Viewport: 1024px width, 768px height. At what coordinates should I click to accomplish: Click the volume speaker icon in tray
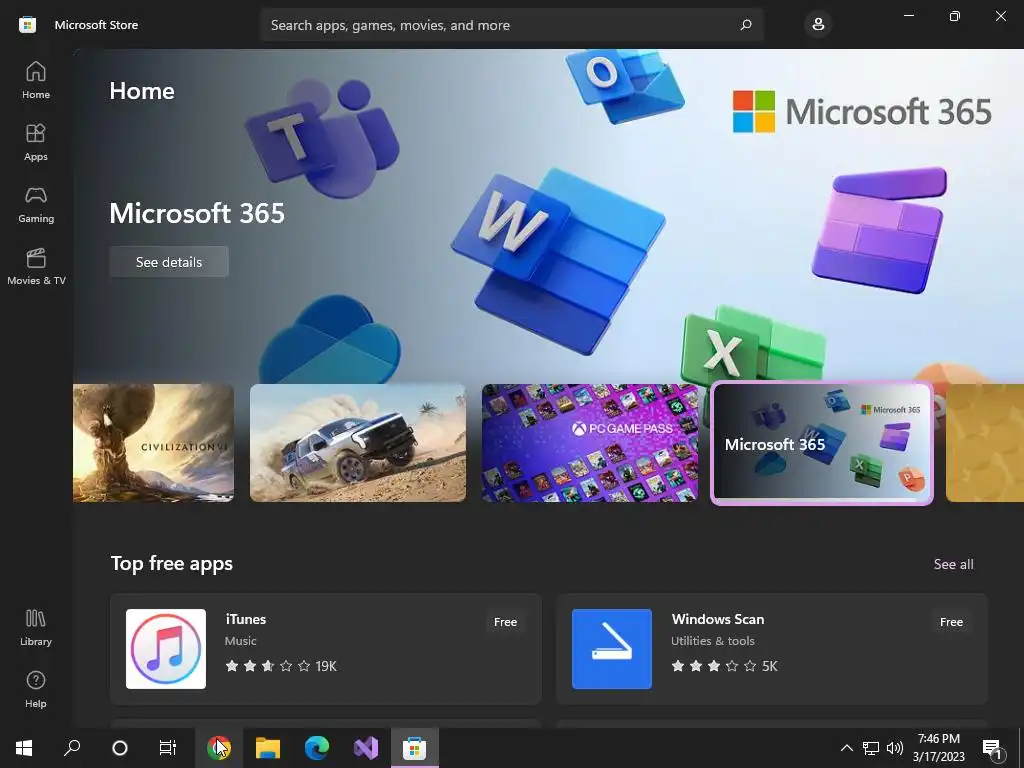click(895, 748)
